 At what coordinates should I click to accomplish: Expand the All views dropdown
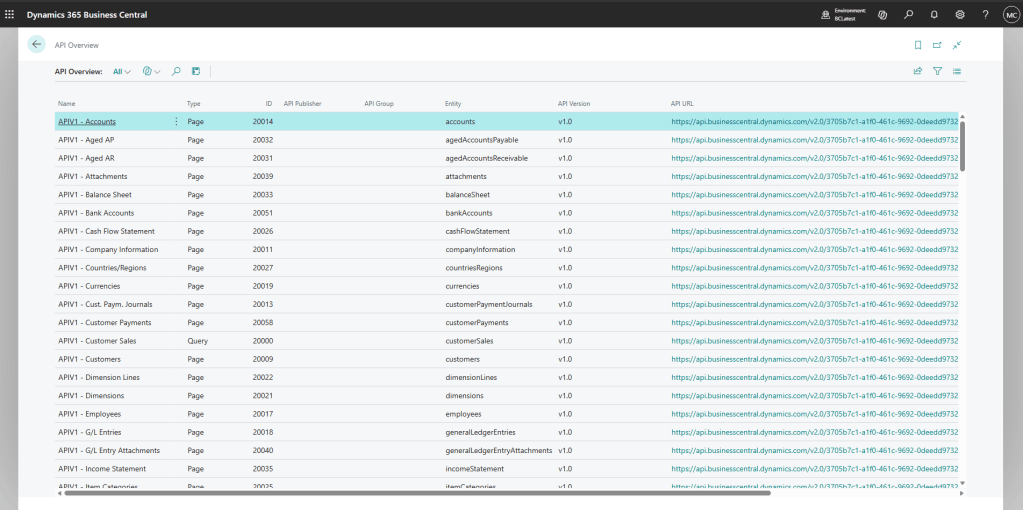[122, 72]
